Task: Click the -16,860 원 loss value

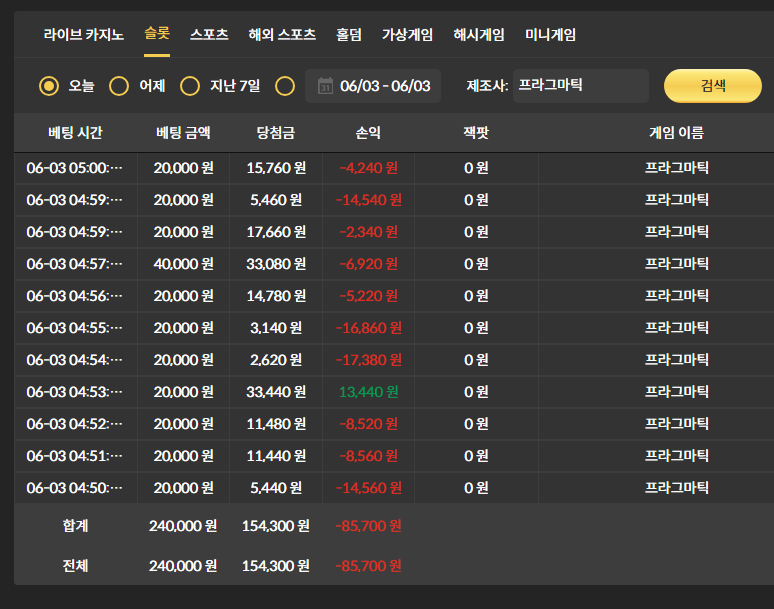Action: point(368,328)
